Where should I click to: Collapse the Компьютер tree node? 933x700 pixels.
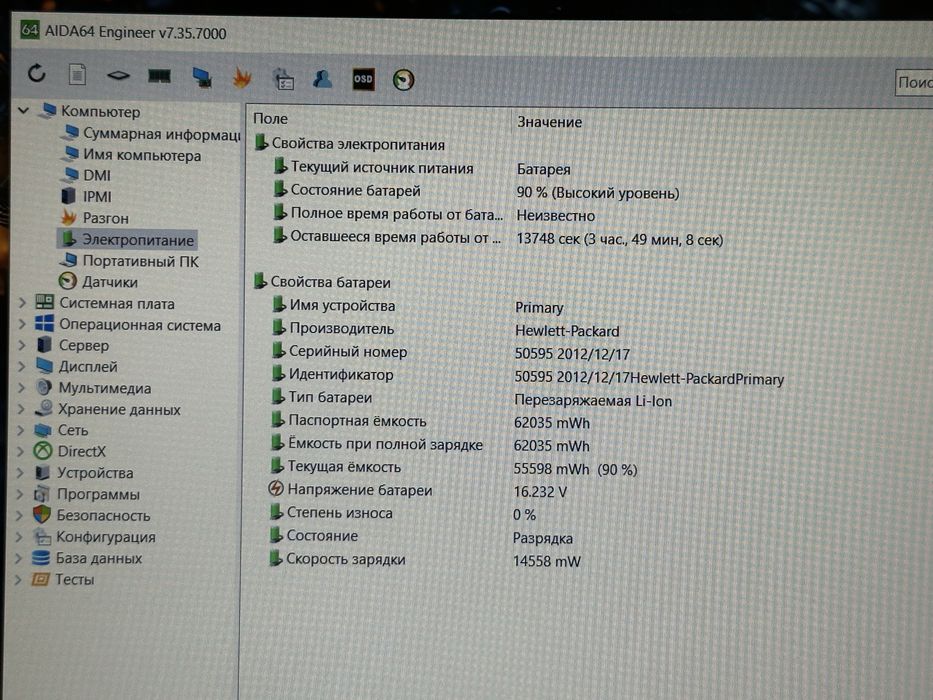pos(24,111)
